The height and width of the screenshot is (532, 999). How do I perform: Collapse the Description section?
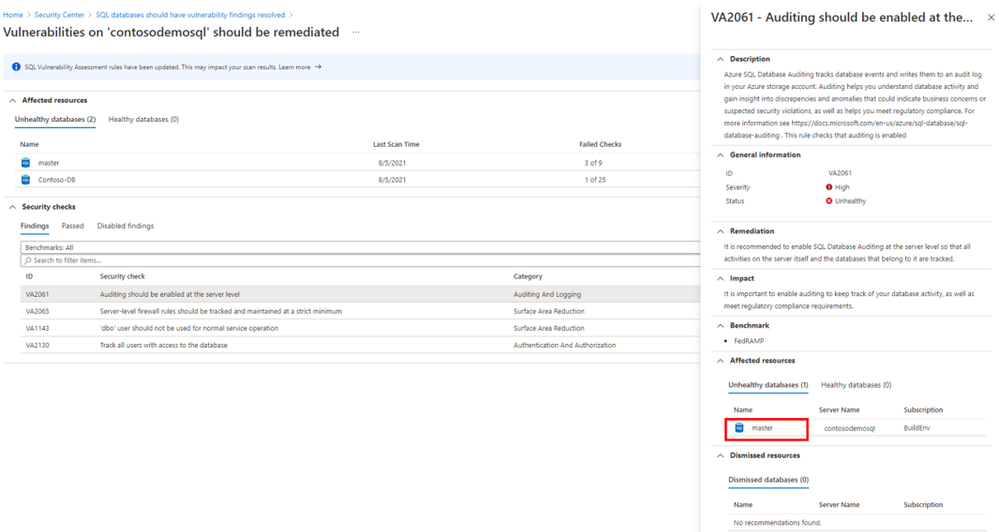click(x=721, y=59)
